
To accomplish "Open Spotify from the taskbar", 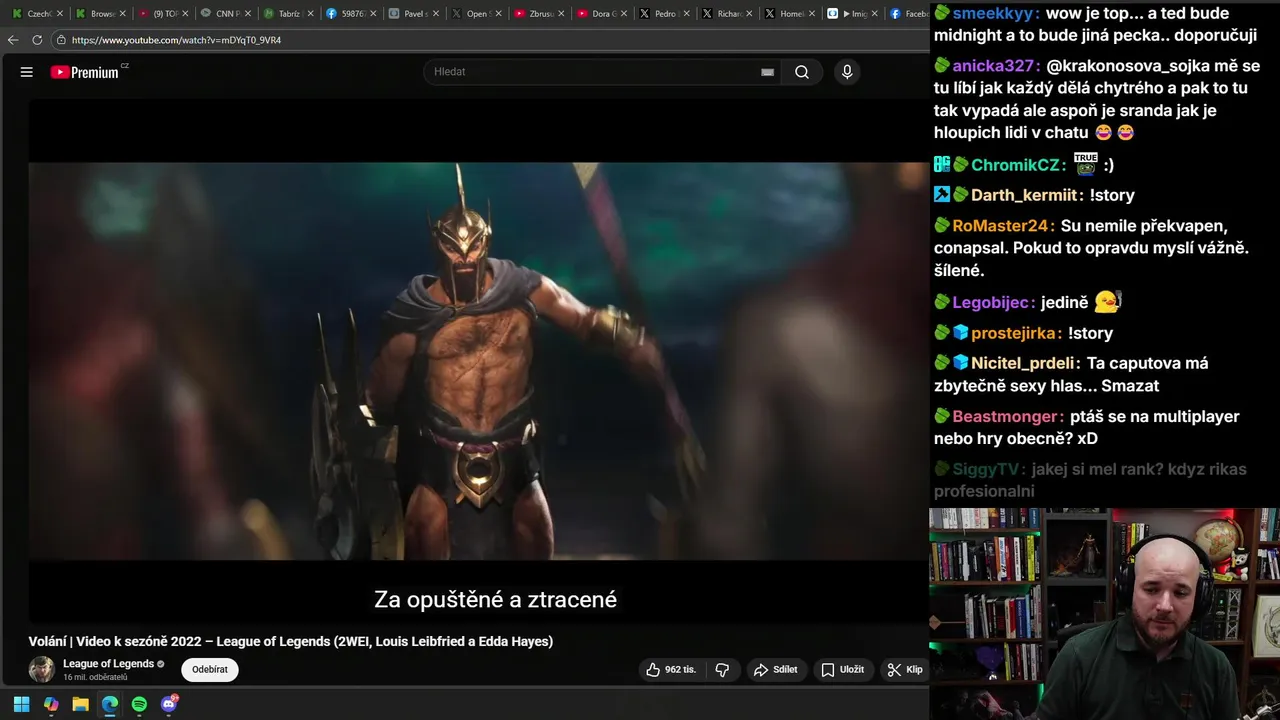I will (139, 704).
